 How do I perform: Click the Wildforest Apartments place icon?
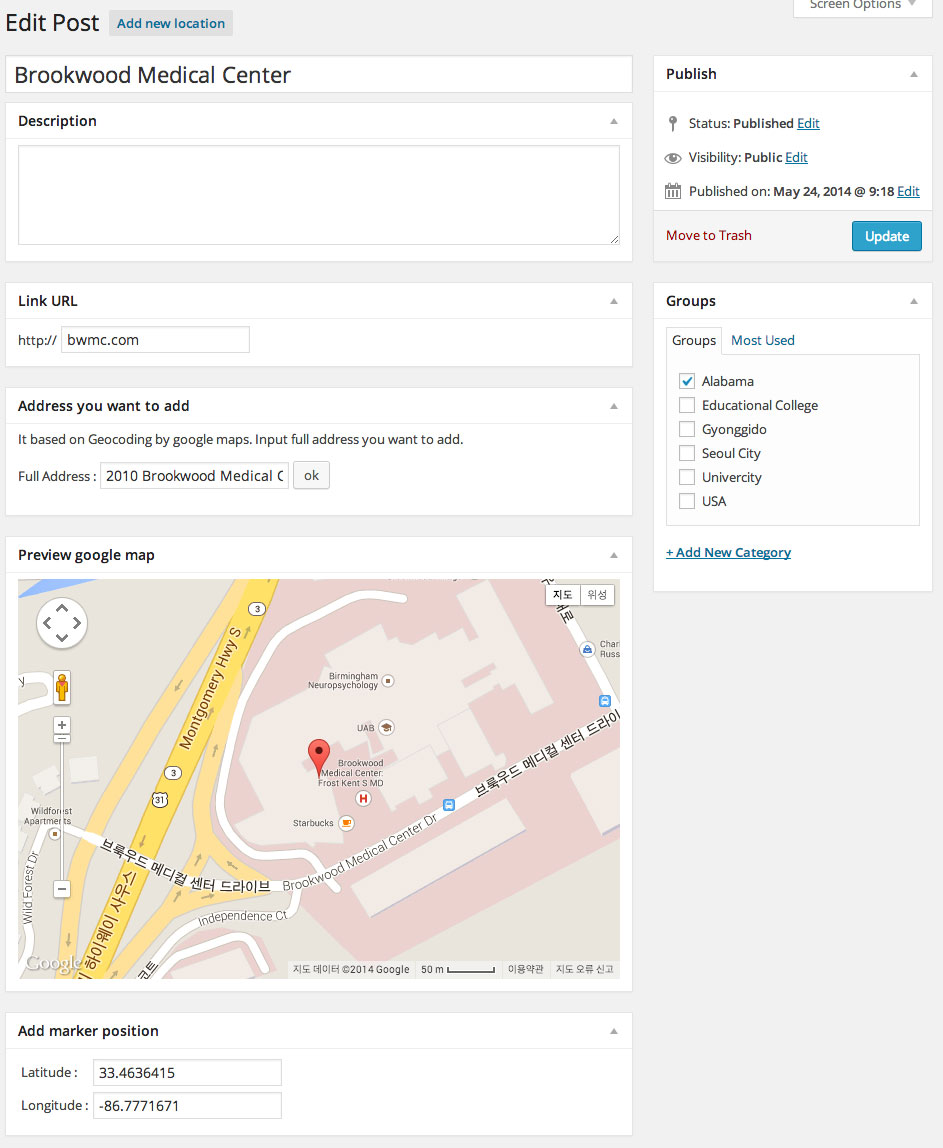tap(54, 833)
